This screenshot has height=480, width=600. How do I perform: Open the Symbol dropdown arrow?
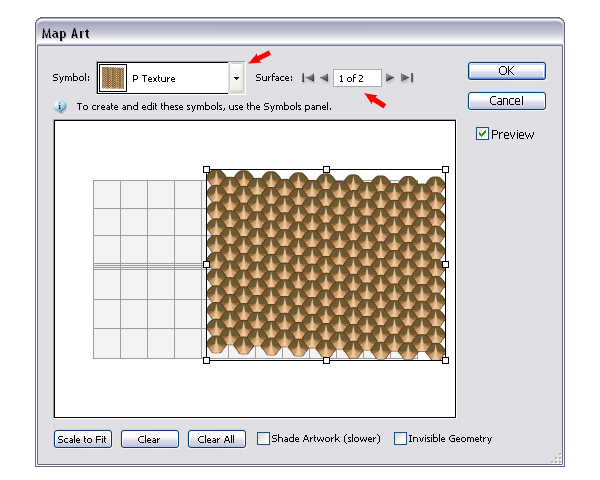(x=236, y=78)
